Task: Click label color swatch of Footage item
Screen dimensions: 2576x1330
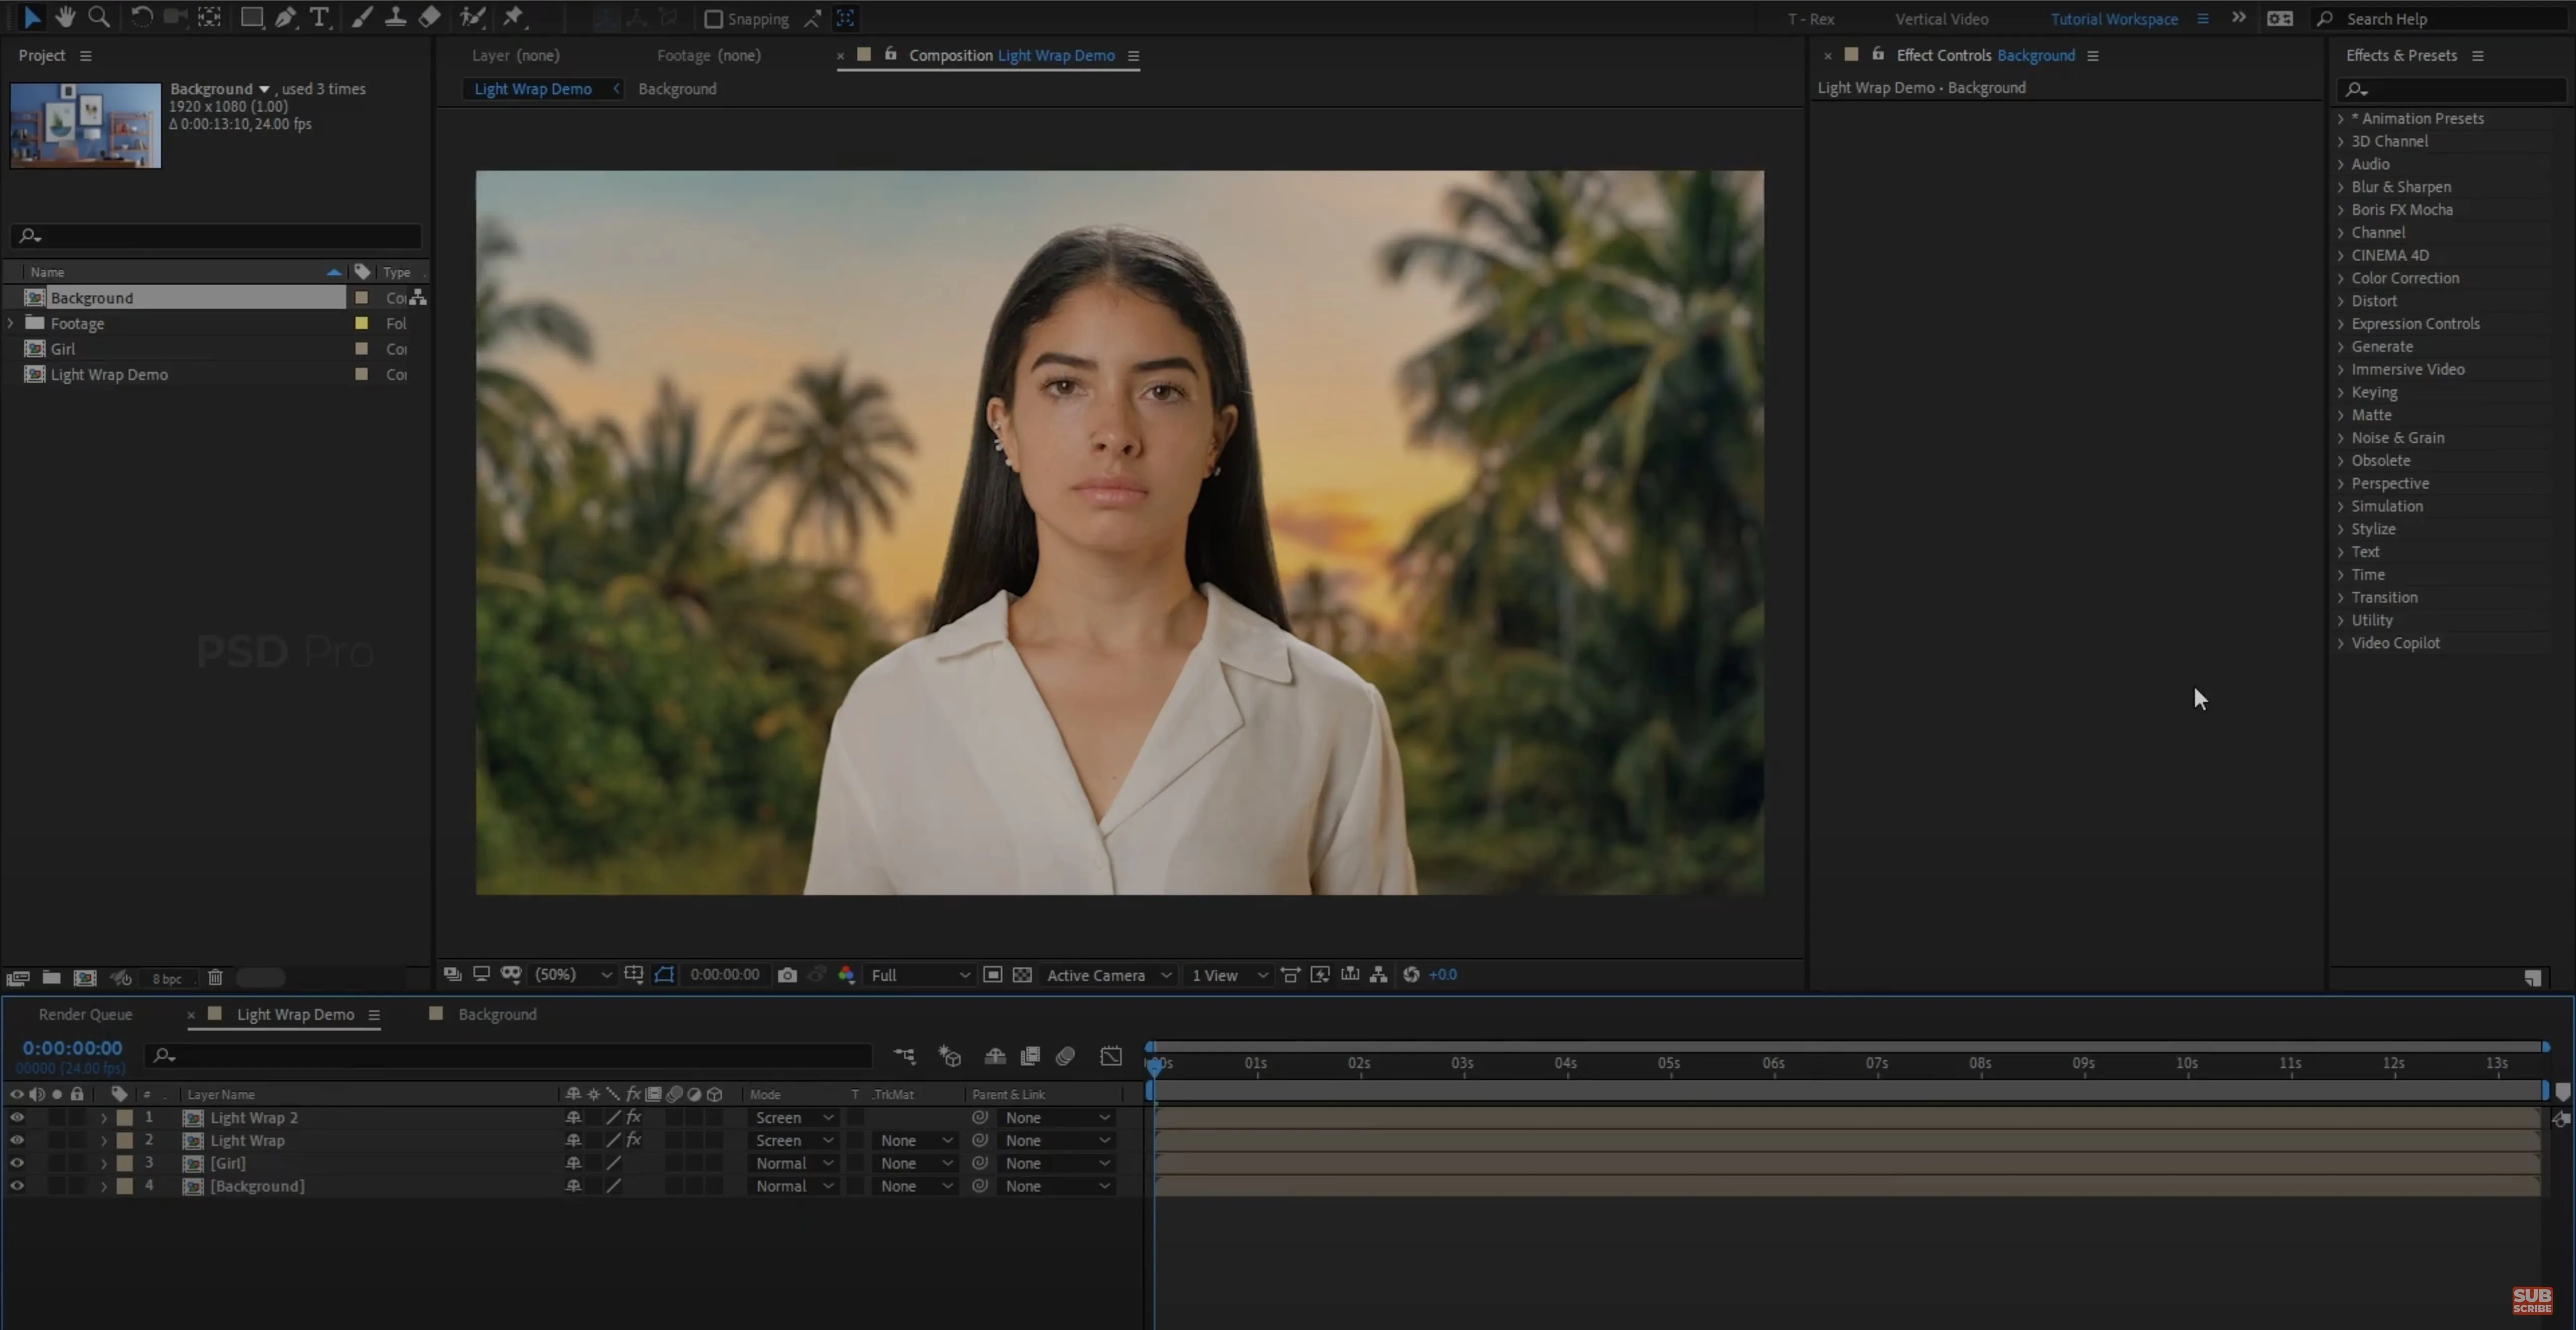Action: 362,323
